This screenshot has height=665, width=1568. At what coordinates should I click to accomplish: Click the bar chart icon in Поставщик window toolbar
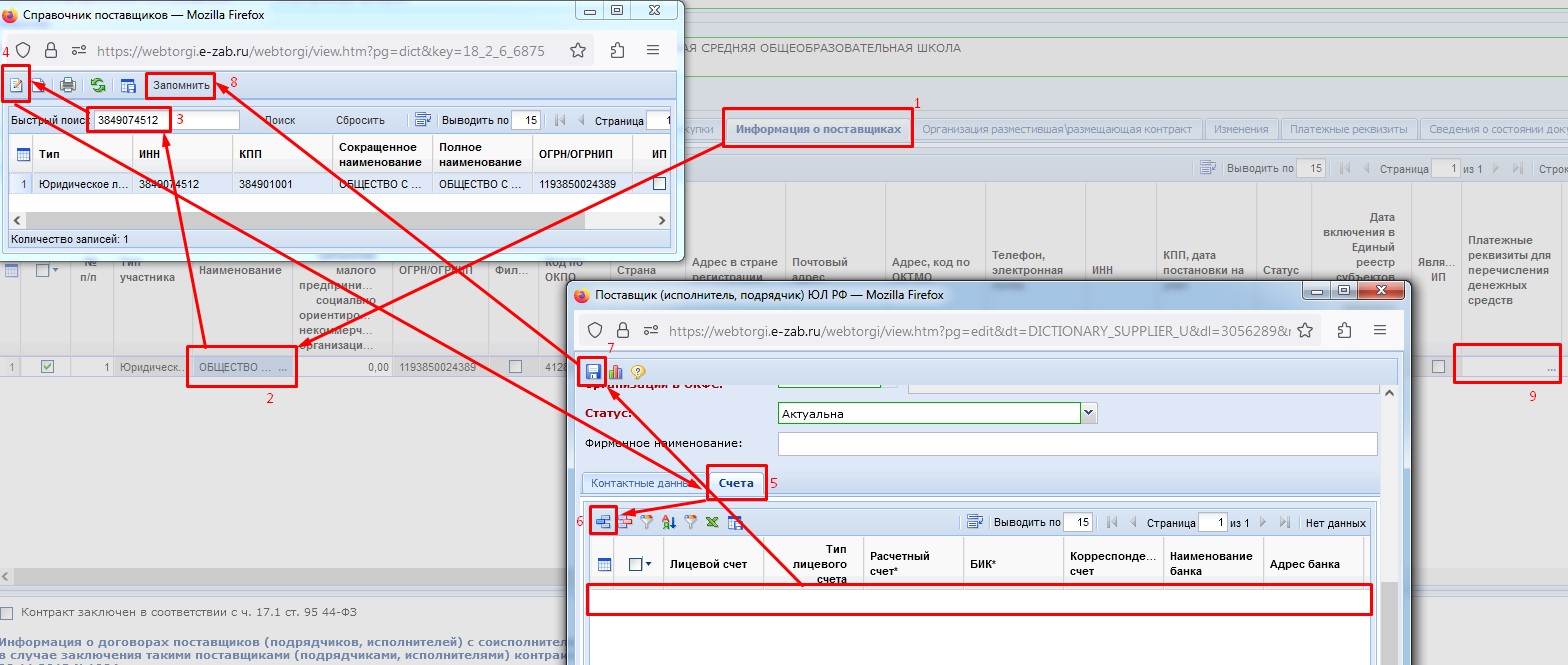click(615, 371)
